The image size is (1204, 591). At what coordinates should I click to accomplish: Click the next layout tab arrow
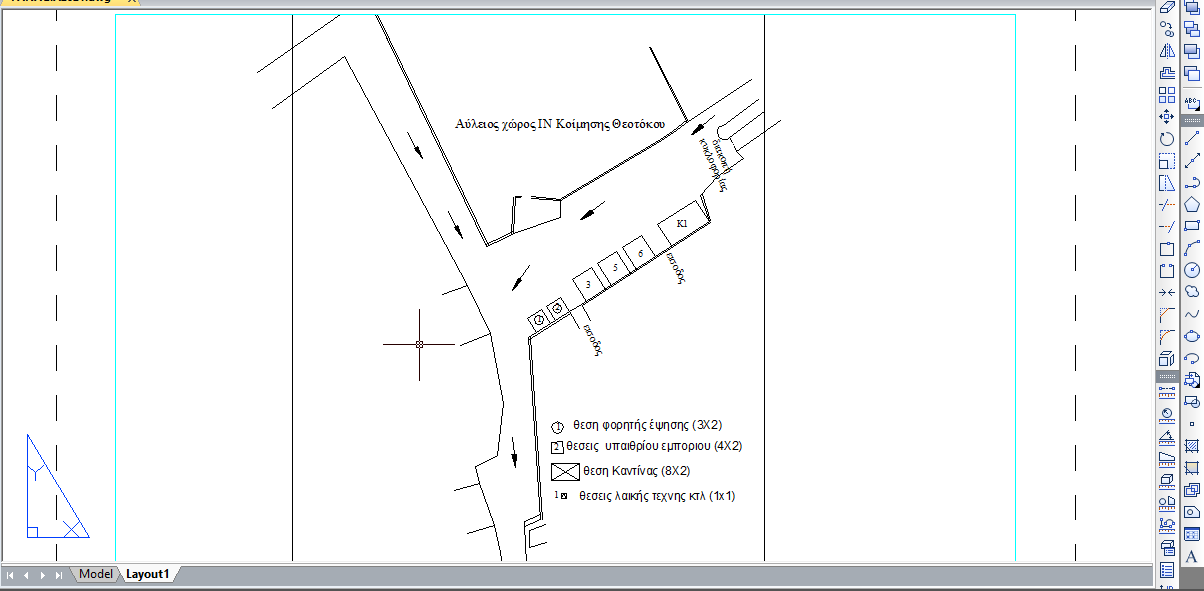(x=43, y=575)
